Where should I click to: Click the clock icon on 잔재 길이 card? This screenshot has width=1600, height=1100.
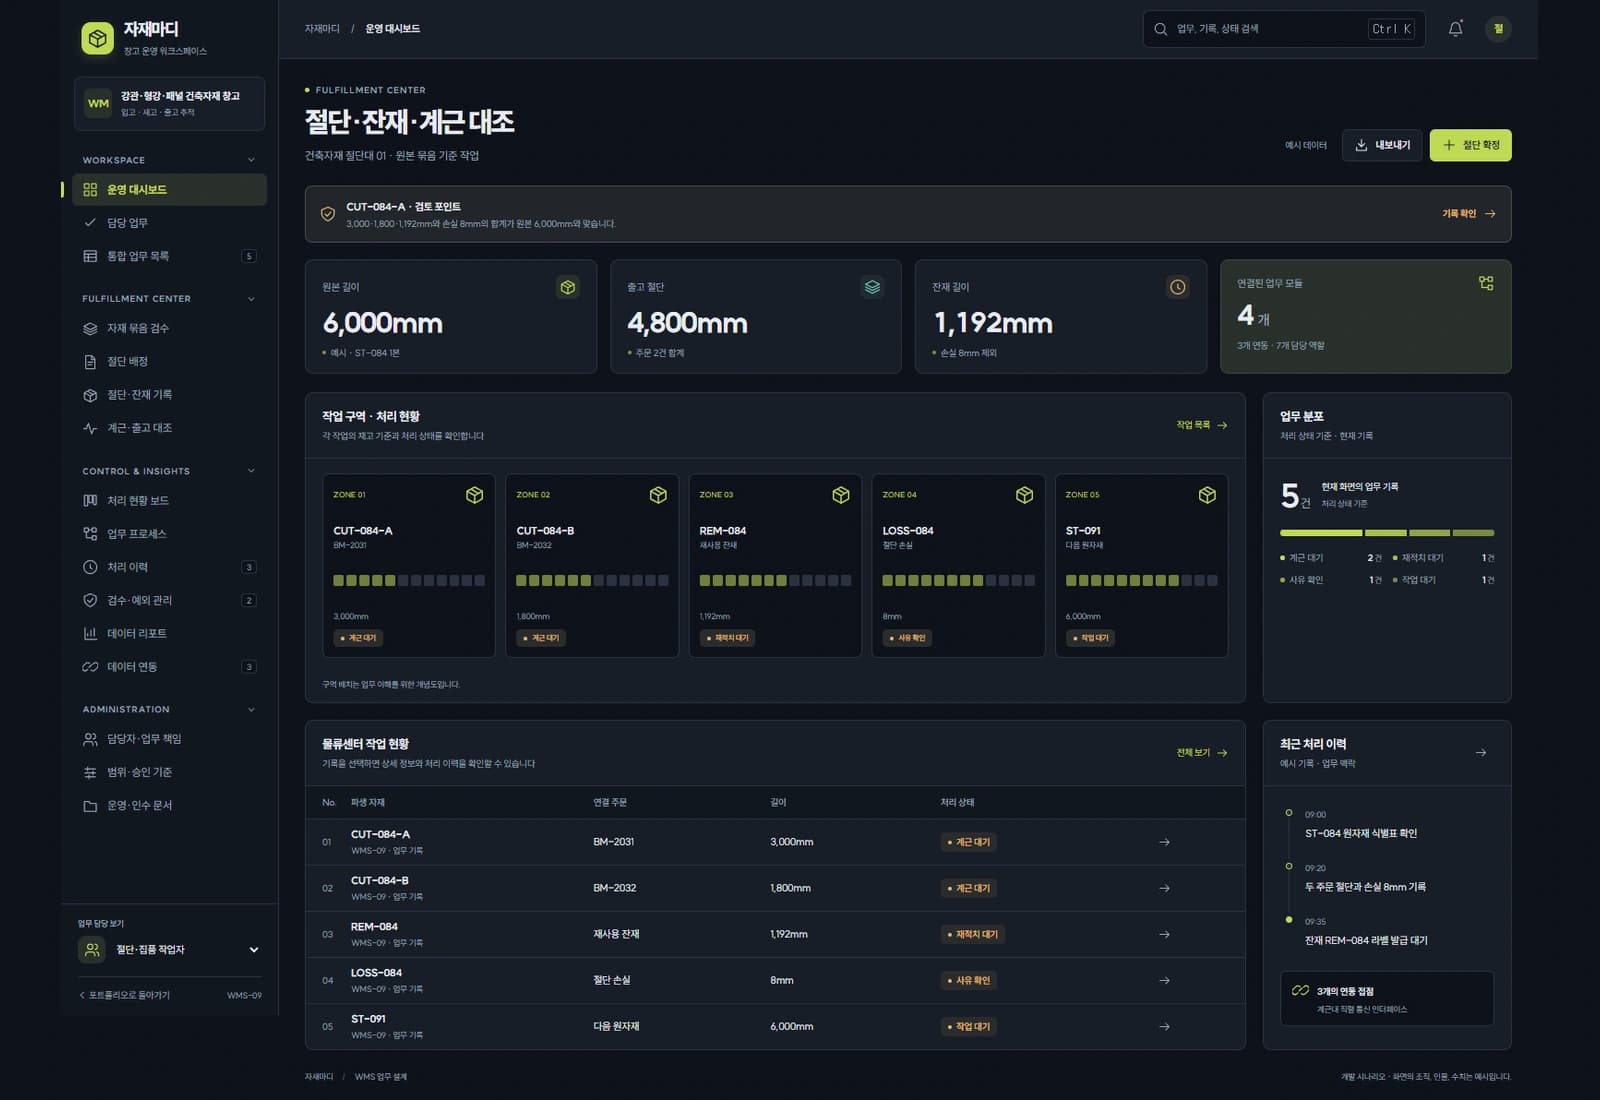pos(1178,288)
